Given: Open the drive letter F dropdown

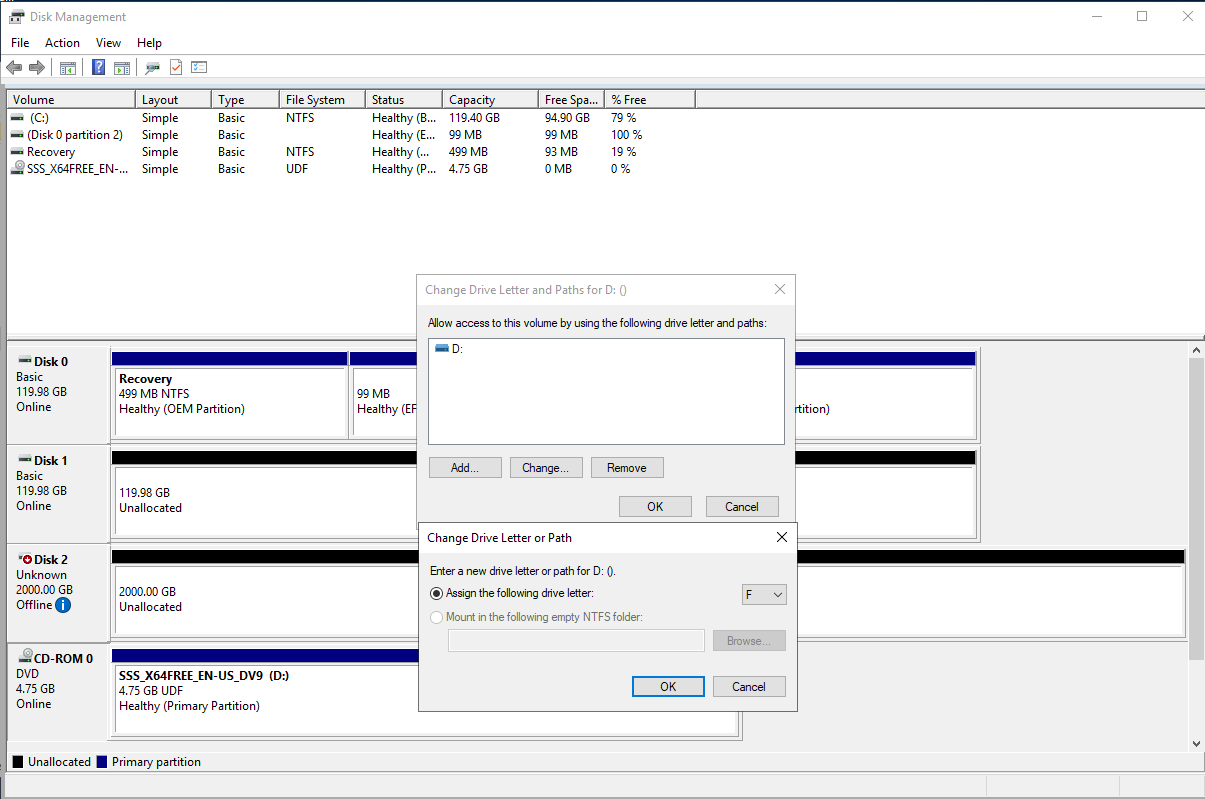Looking at the screenshot, I should pos(764,595).
